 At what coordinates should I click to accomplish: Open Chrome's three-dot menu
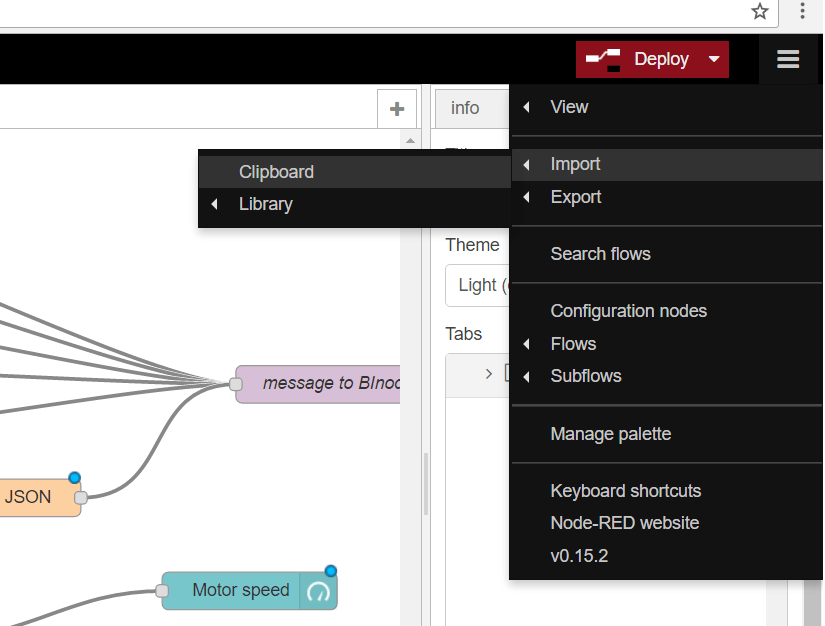[803, 12]
